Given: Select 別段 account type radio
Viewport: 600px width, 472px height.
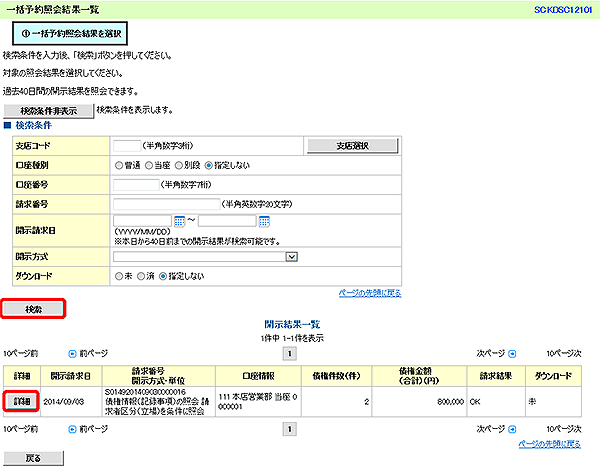Looking at the screenshot, I should (x=179, y=165).
